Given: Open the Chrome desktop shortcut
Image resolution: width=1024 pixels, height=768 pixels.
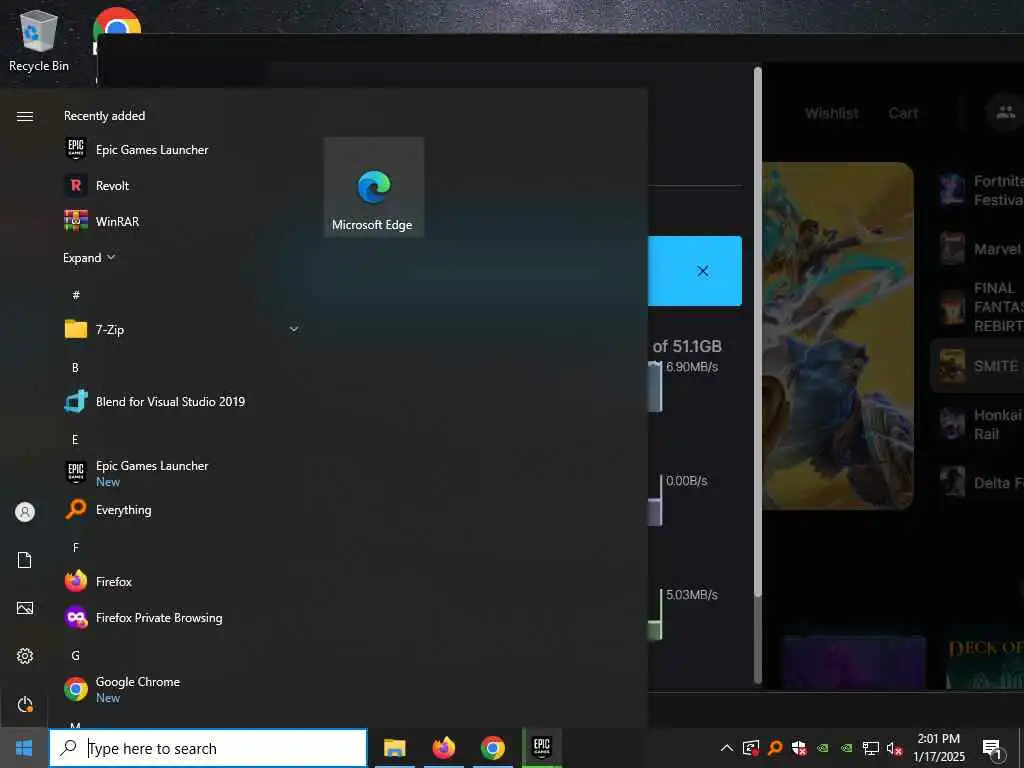Looking at the screenshot, I should pyautogui.click(x=117, y=22).
